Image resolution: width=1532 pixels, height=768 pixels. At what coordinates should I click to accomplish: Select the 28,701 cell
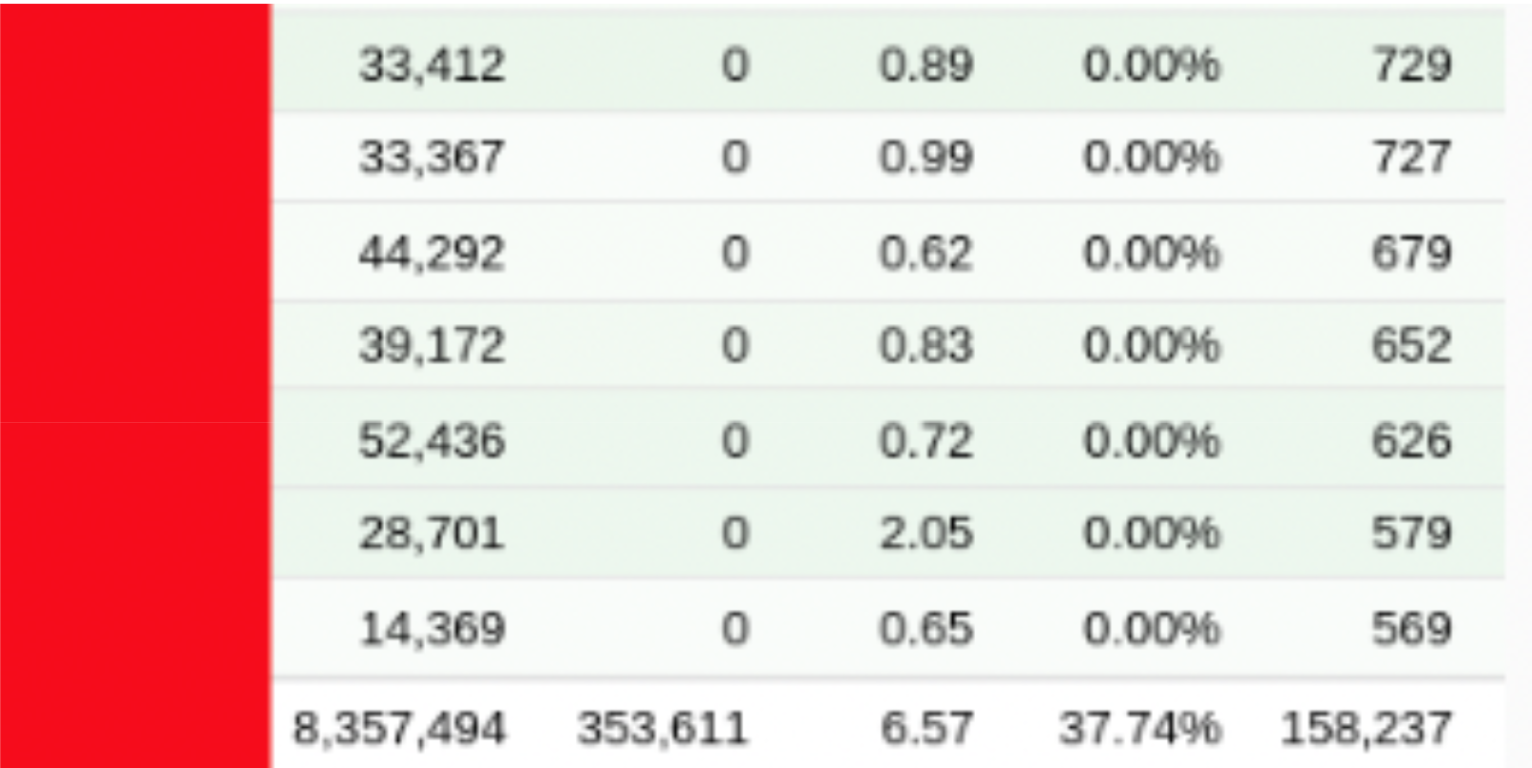432,534
